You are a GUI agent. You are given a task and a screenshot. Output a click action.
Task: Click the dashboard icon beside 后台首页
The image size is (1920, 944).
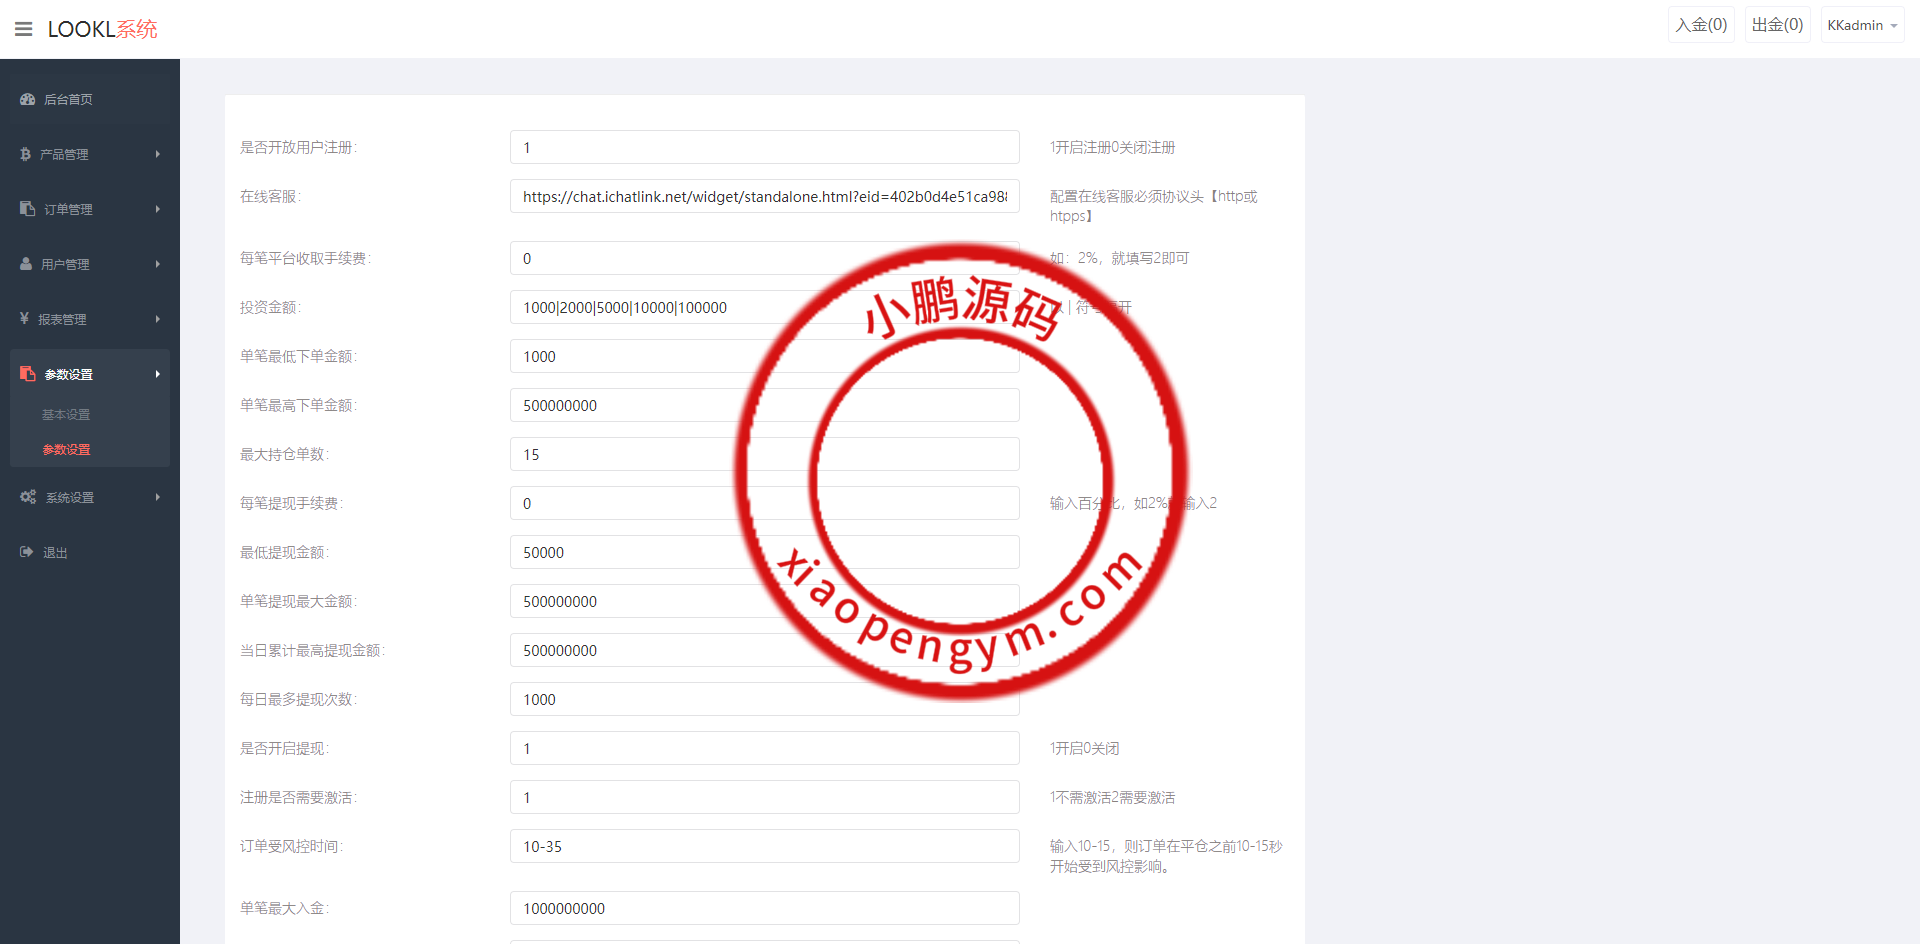click(x=26, y=99)
